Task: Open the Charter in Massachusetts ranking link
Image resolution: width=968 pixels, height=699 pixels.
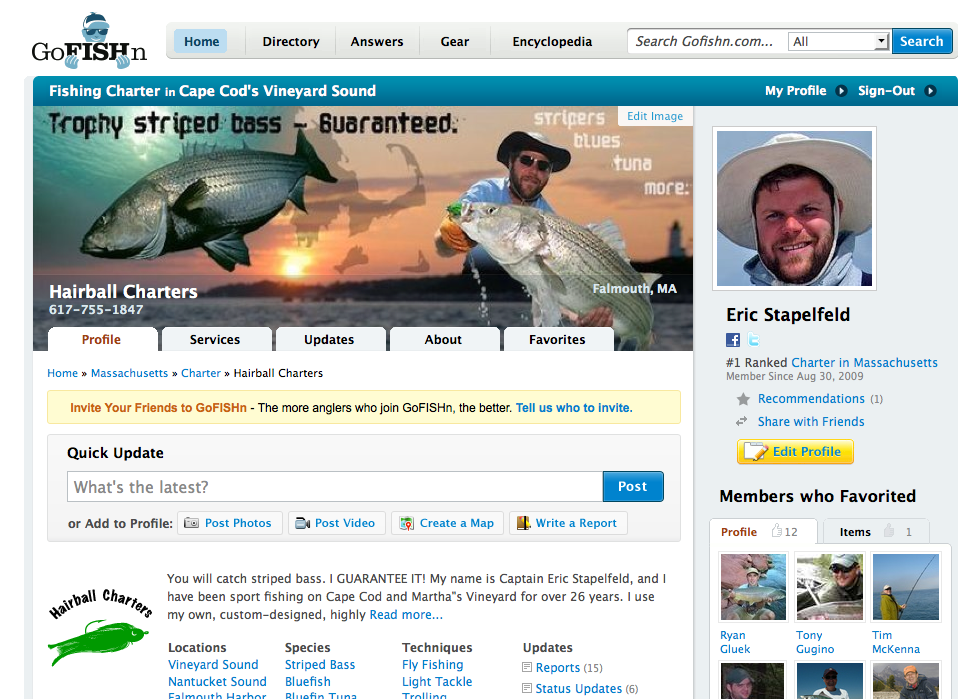Action: (x=864, y=362)
